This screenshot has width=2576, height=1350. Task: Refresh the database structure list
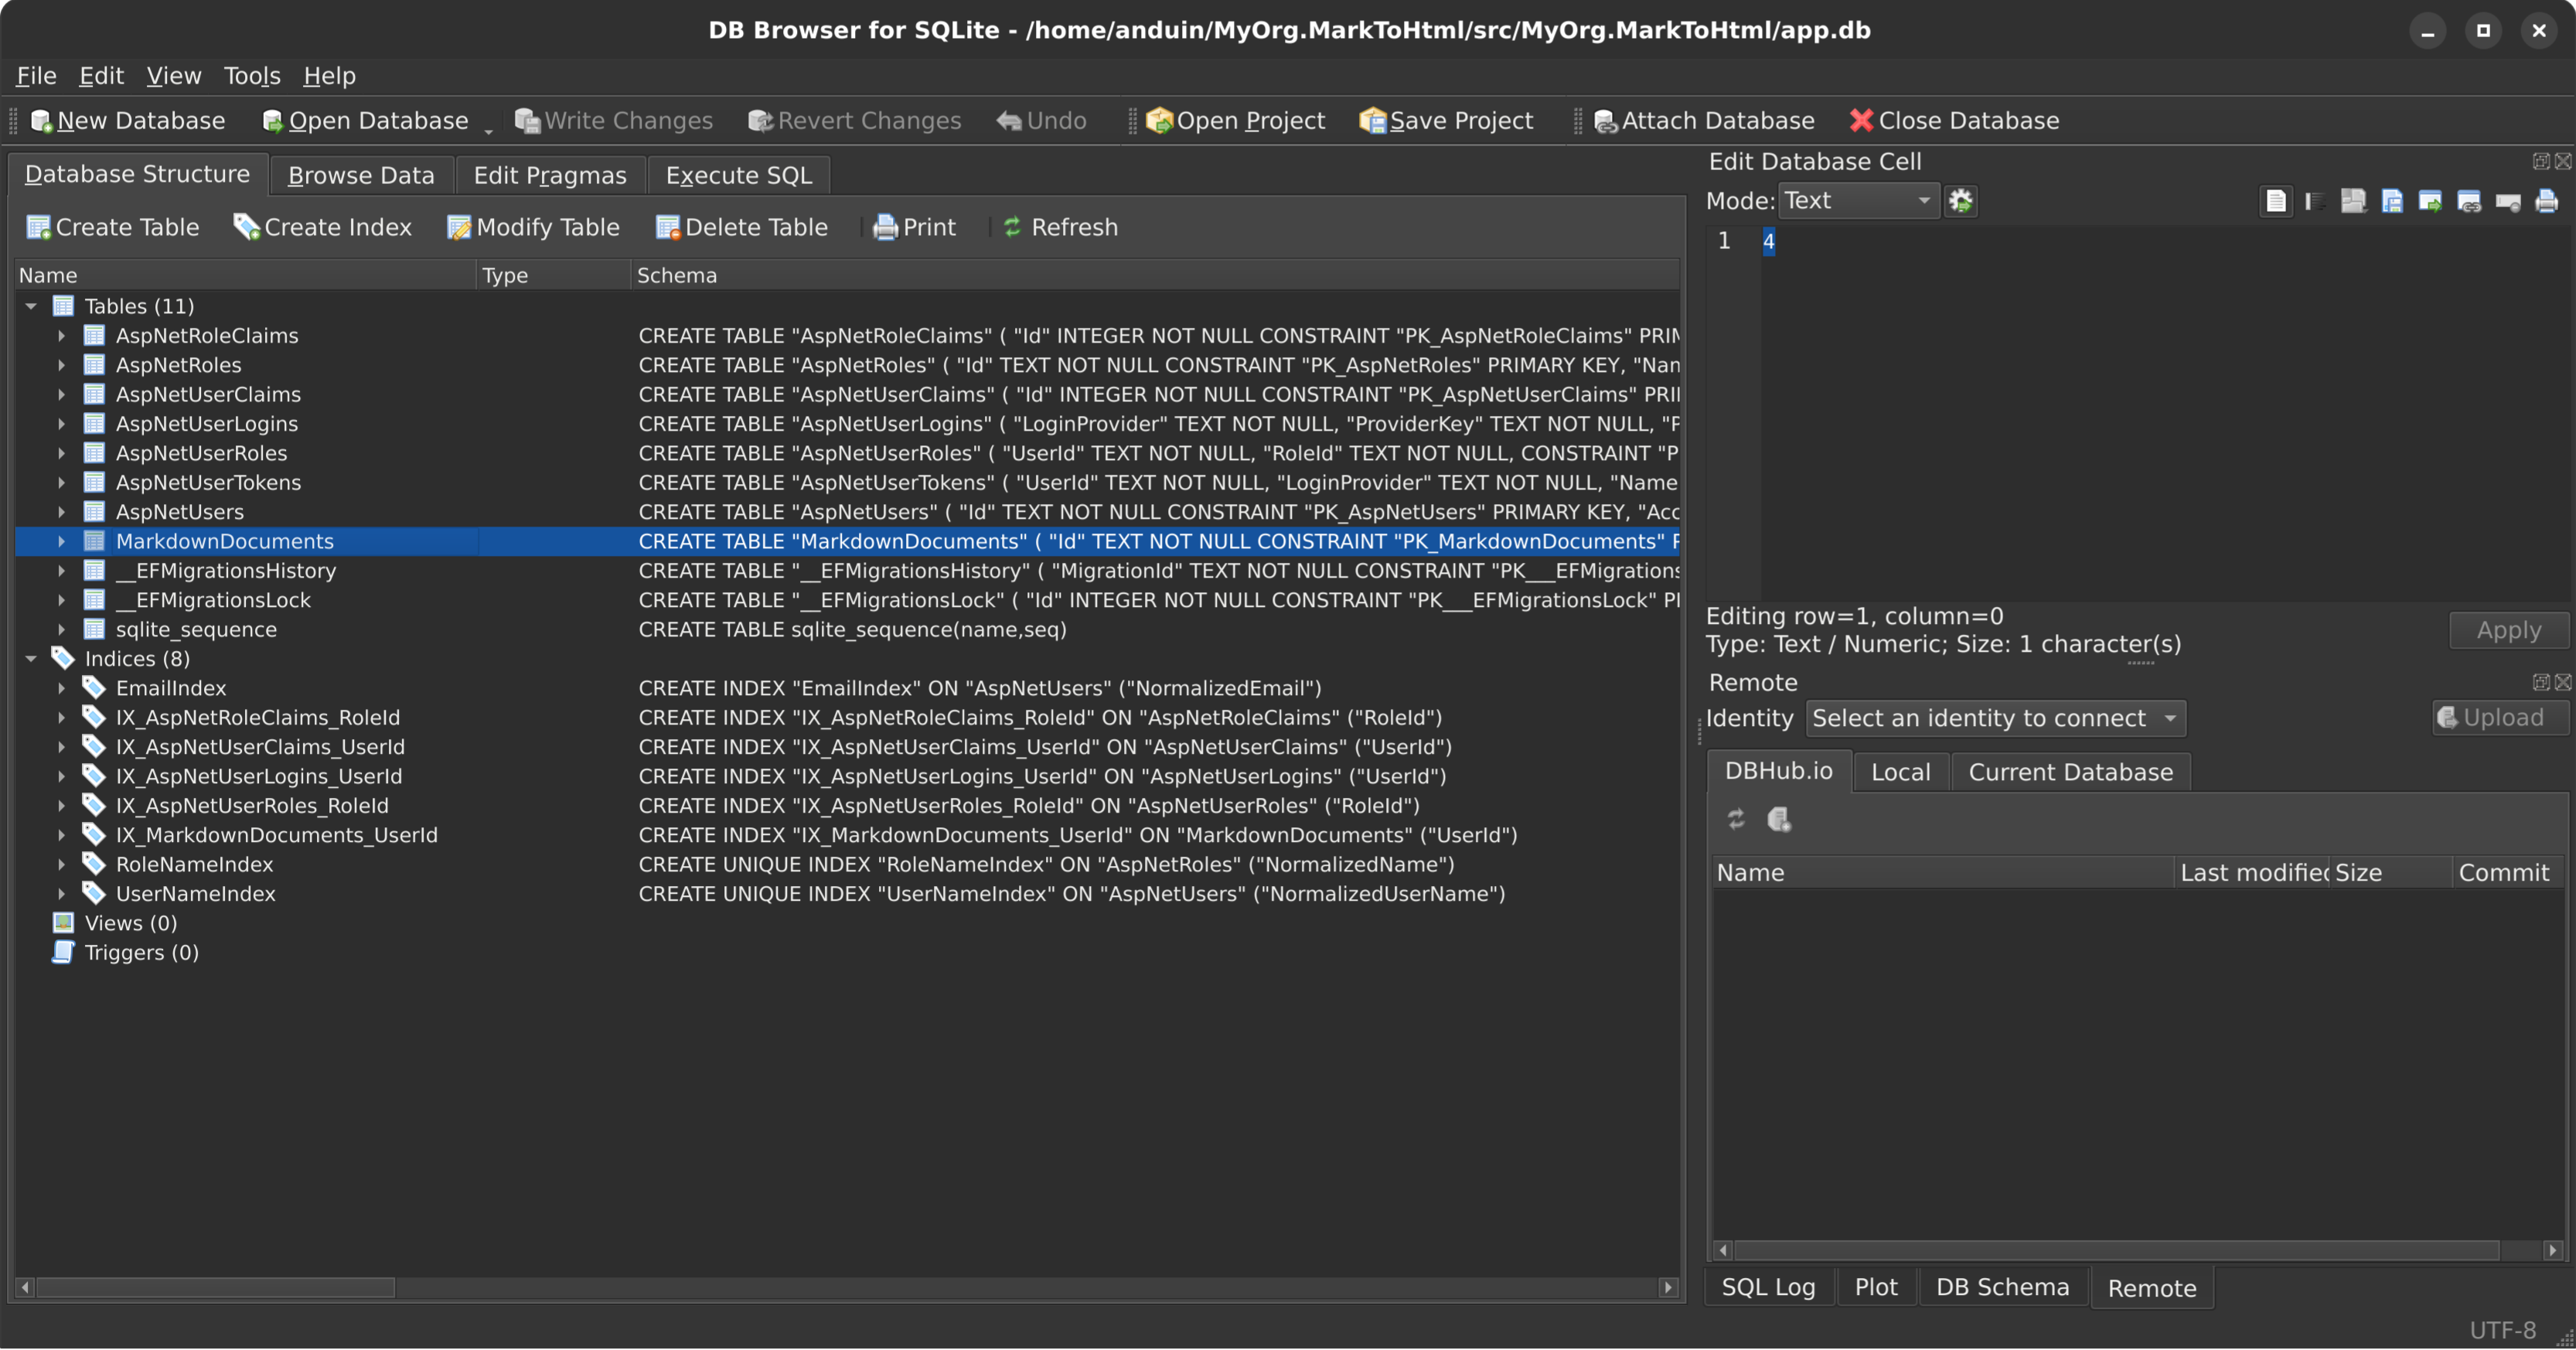point(1059,227)
